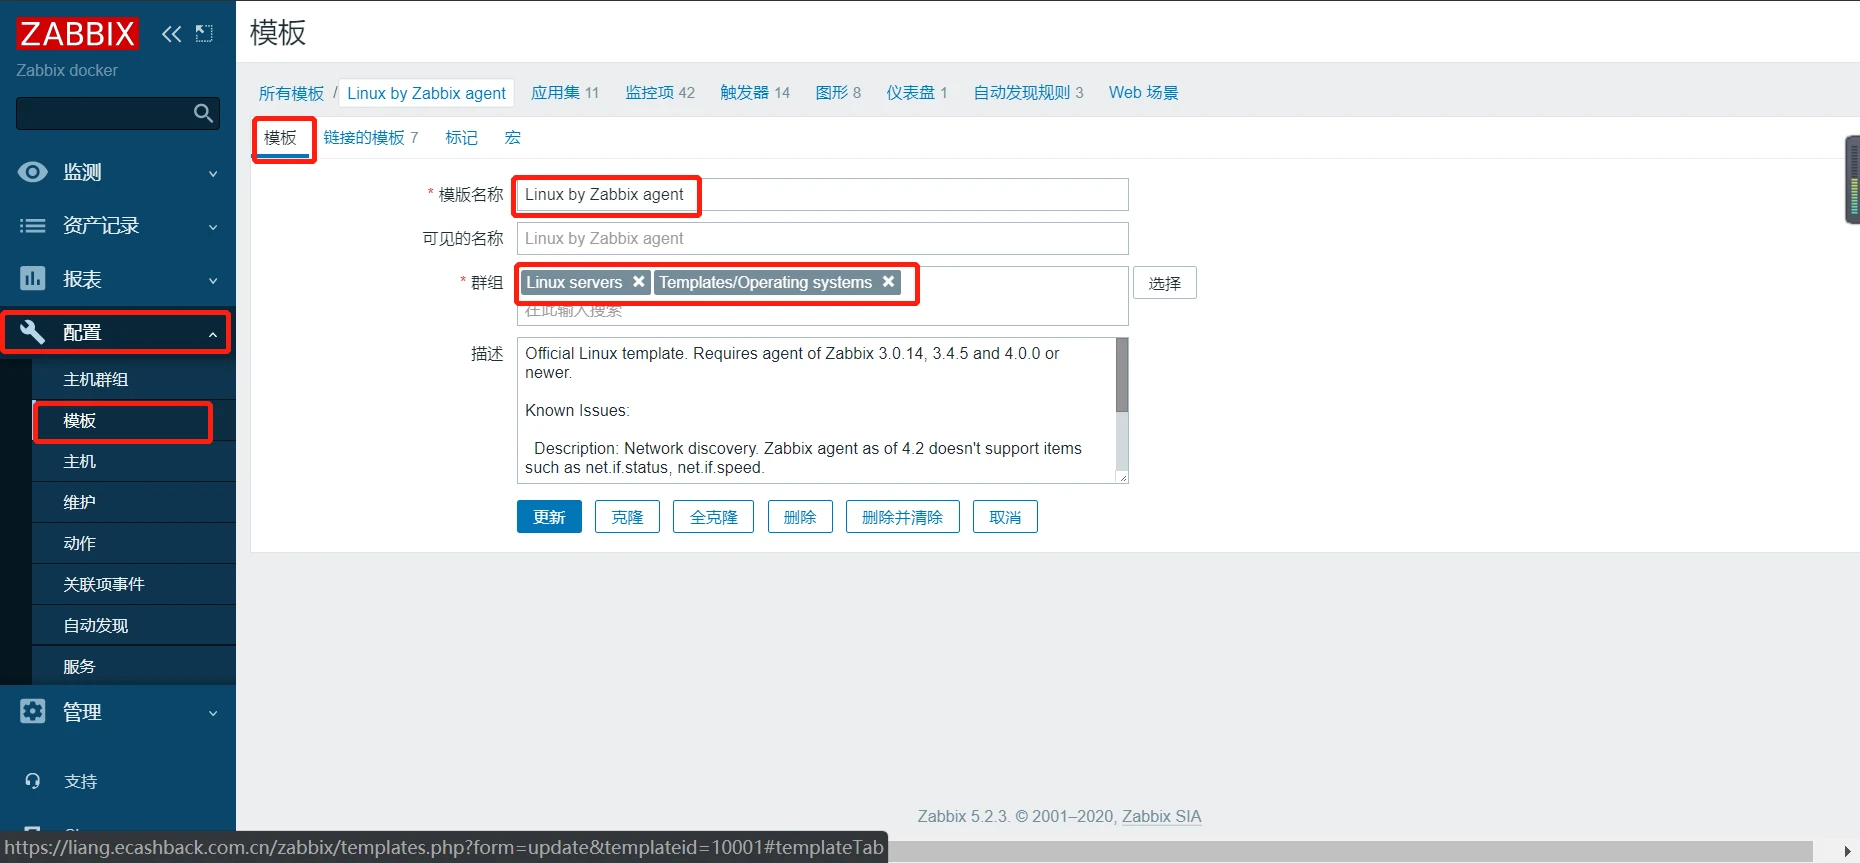Screen dimensions: 1860x863
Task: Click the group search input 在此输入搜索
Action: 822,311
